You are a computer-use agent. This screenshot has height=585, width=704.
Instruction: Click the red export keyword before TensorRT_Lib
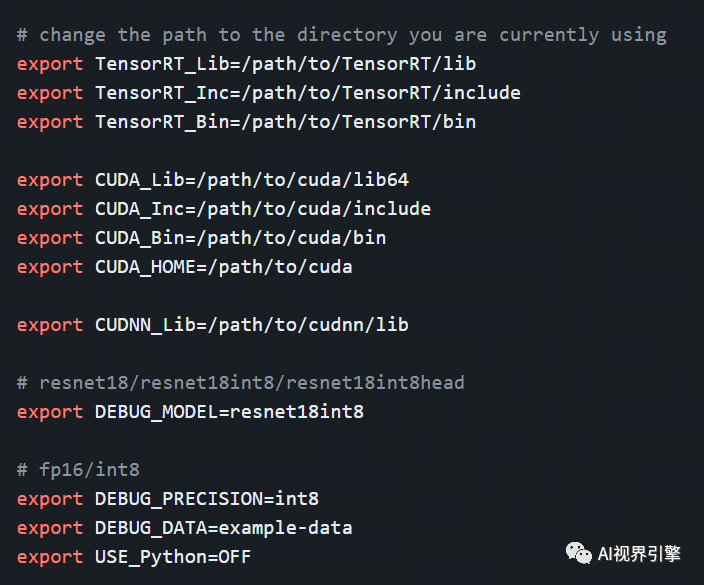click(50, 64)
